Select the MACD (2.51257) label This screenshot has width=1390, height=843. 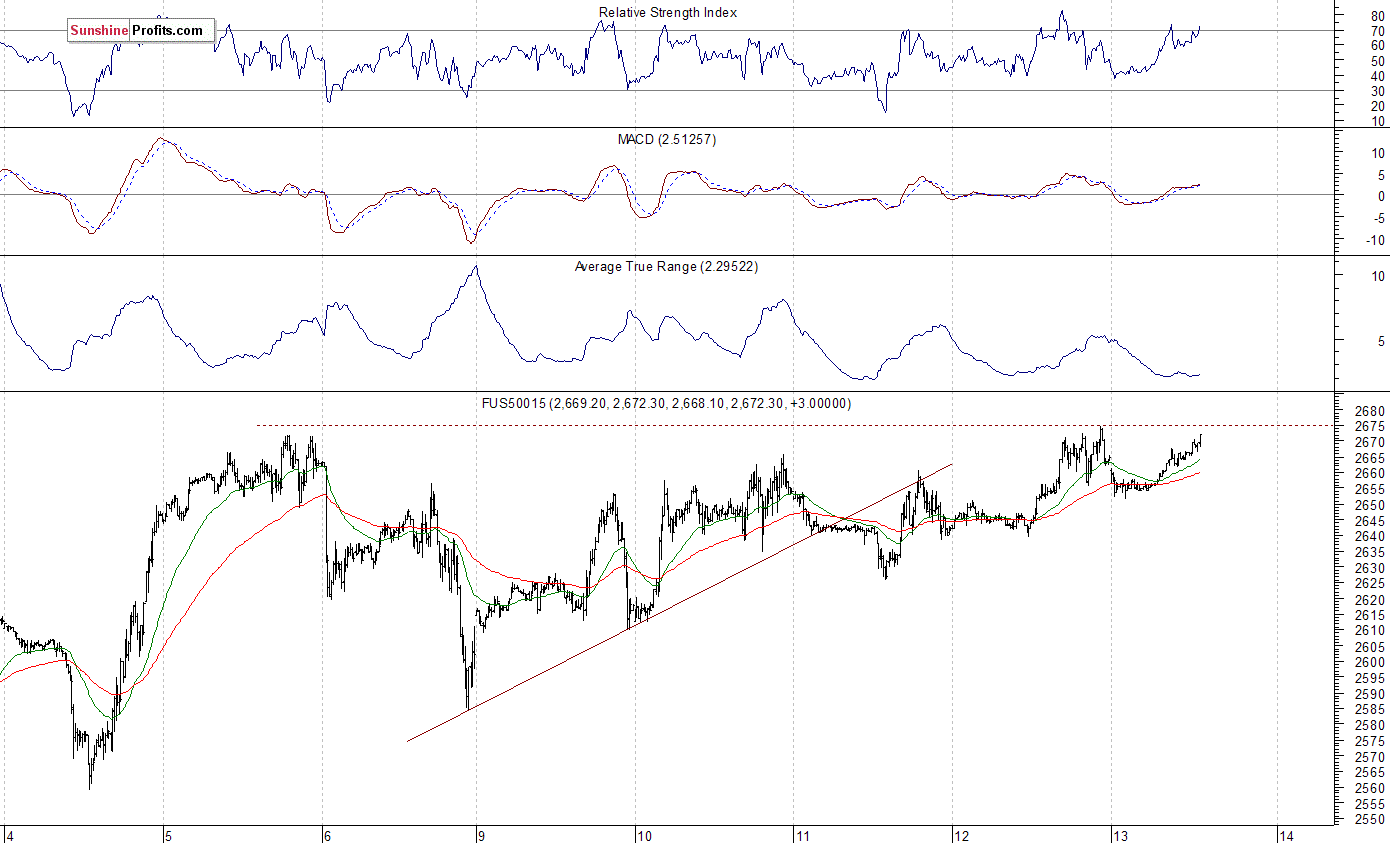tap(667, 140)
